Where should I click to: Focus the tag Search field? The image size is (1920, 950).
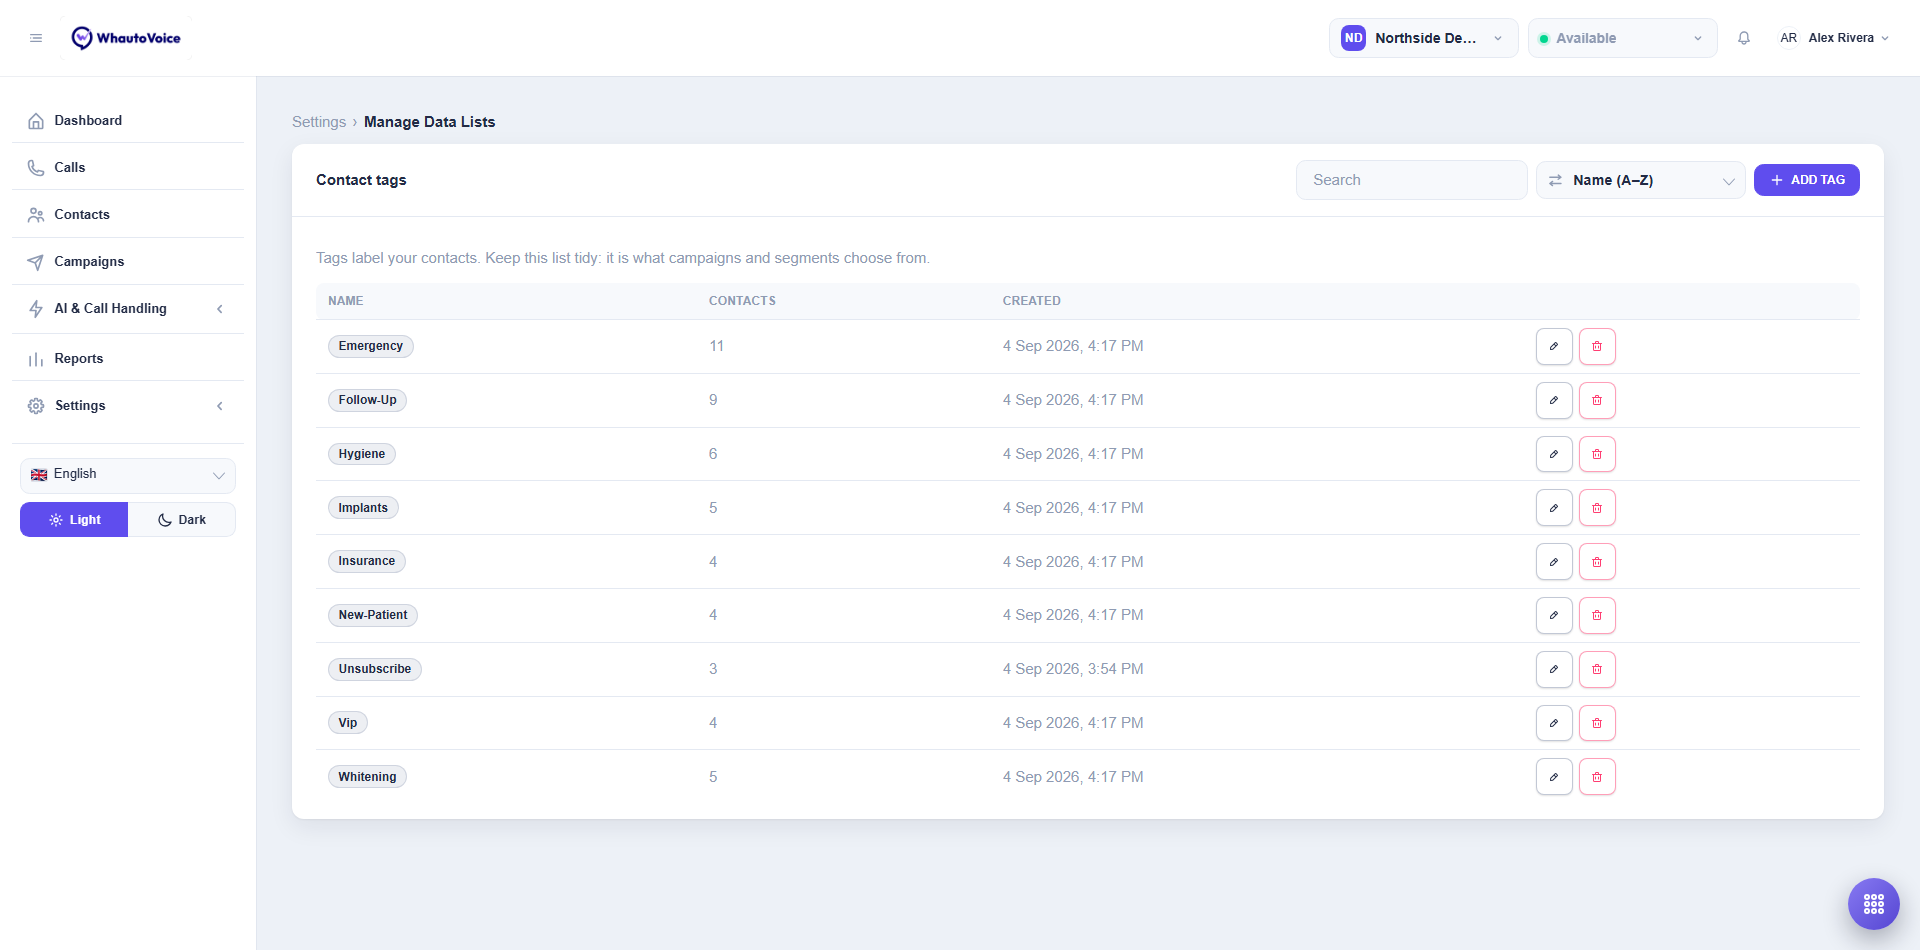coord(1411,180)
